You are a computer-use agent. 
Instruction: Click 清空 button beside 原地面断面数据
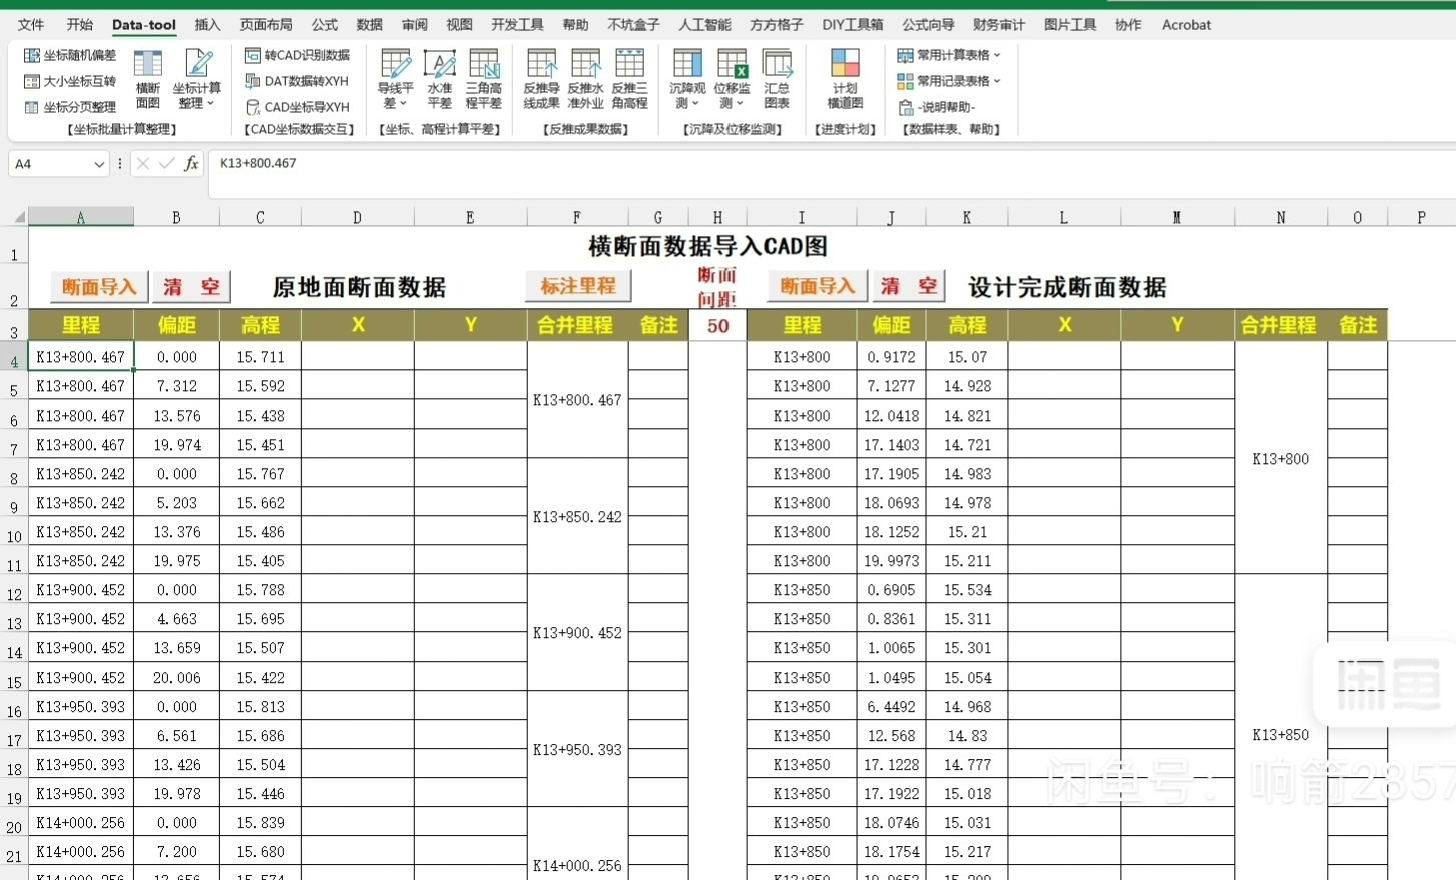click(191, 287)
